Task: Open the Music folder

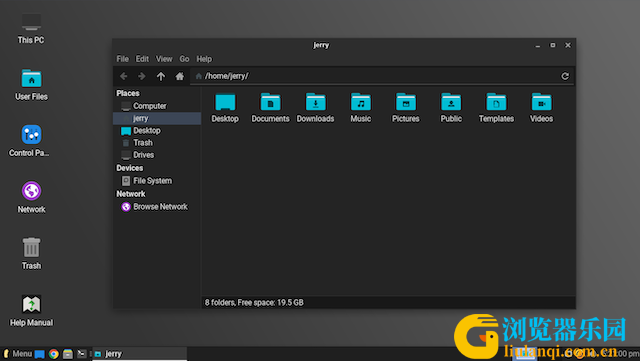Action: click(361, 108)
